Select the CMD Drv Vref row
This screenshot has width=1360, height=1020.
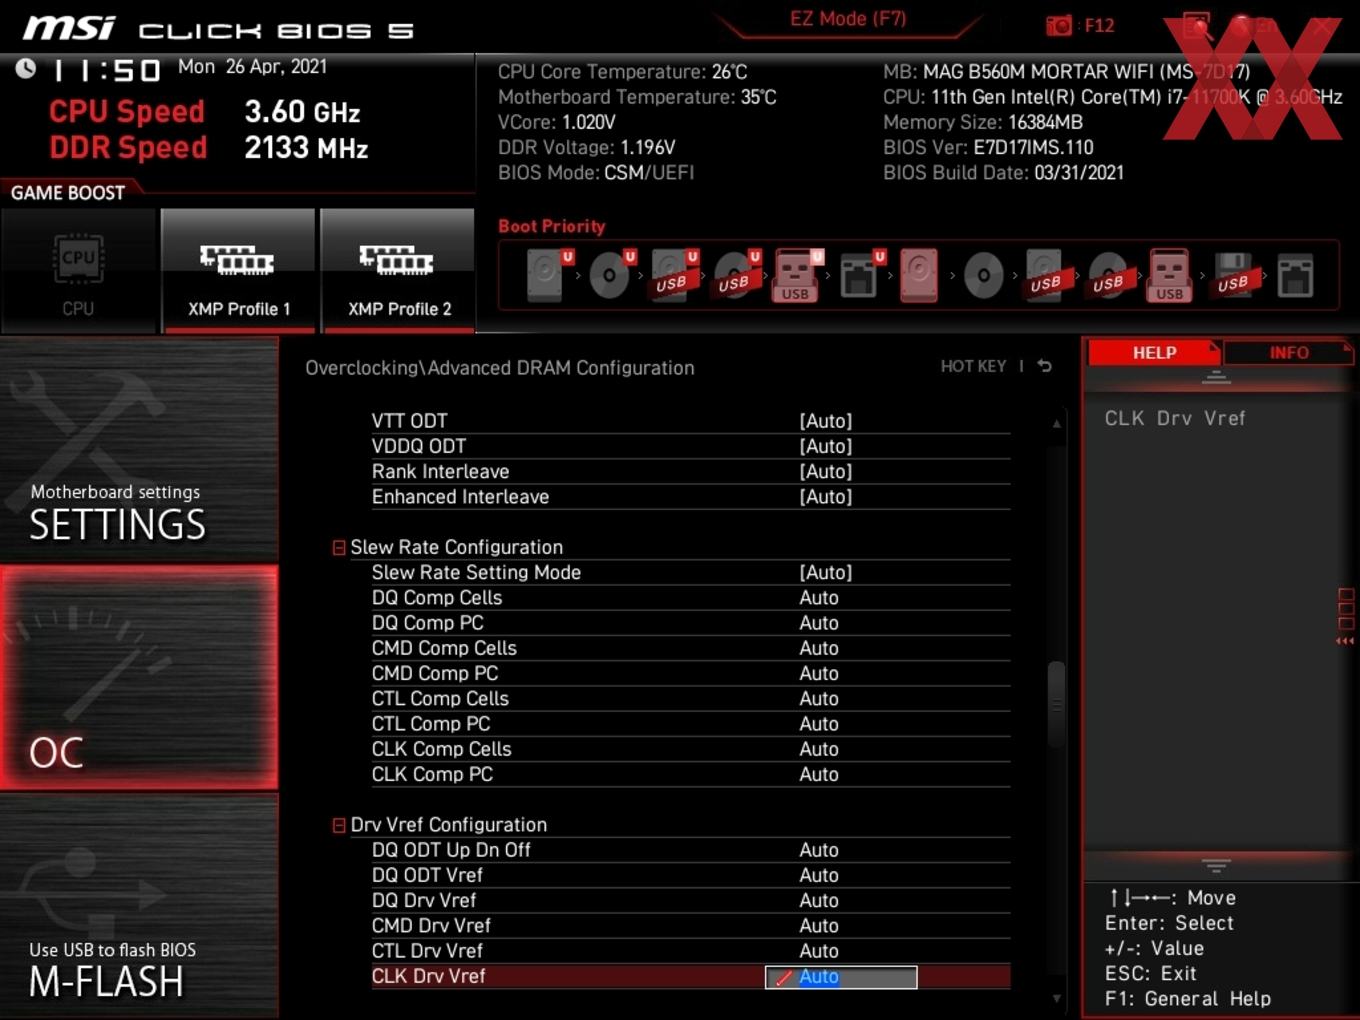(690, 926)
